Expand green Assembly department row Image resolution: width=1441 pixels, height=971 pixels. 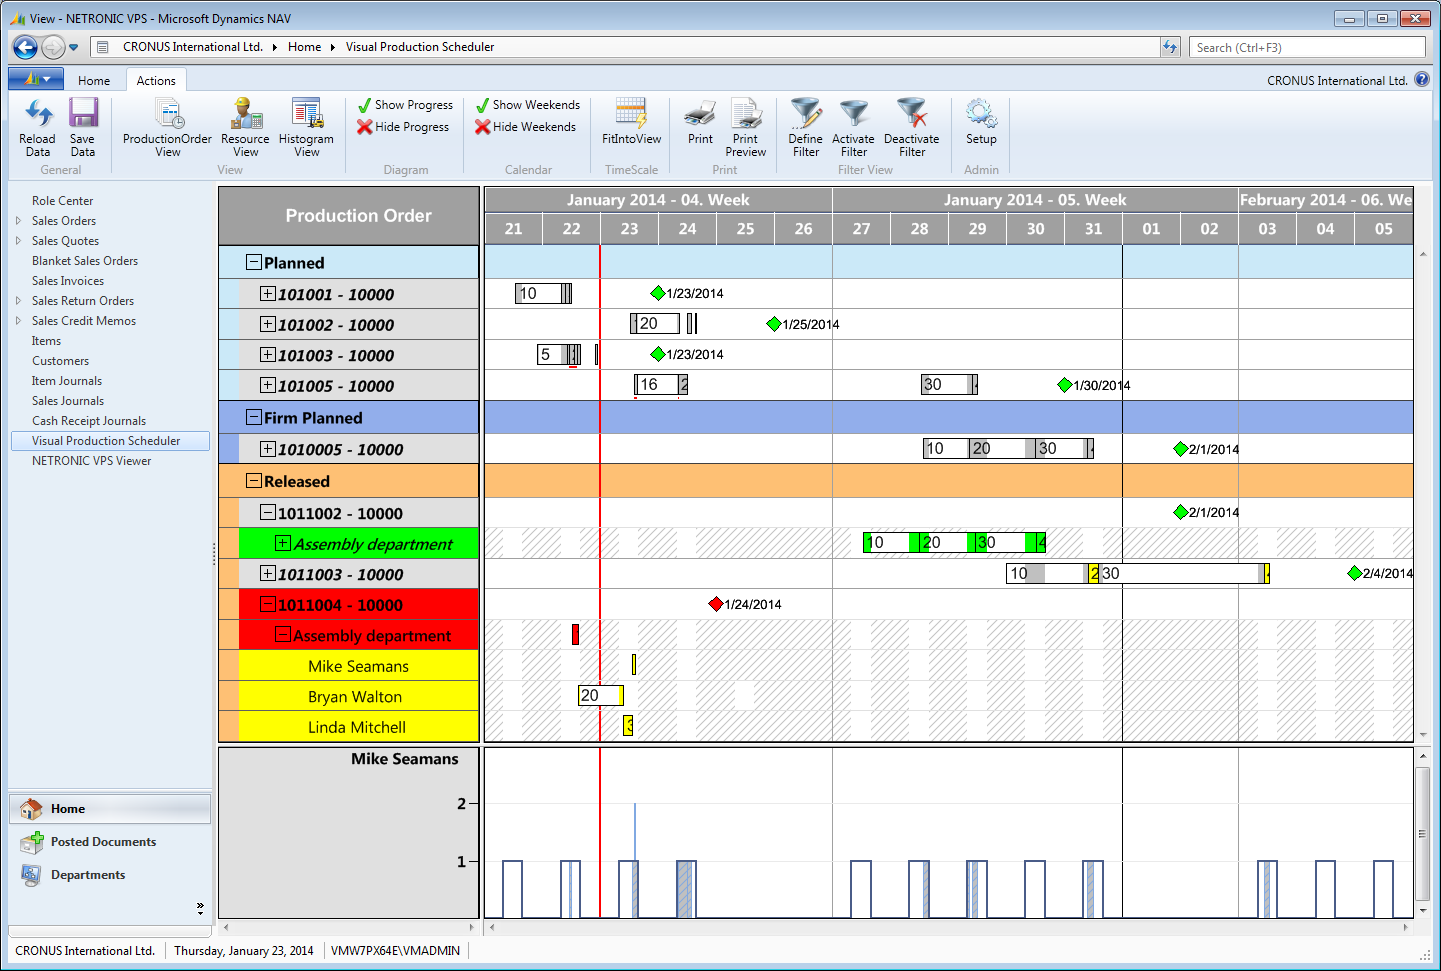pos(283,543)
